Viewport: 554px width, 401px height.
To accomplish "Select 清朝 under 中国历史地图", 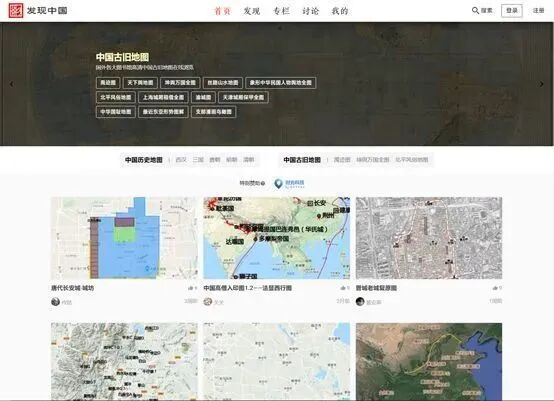I will (x=249, y=160).
